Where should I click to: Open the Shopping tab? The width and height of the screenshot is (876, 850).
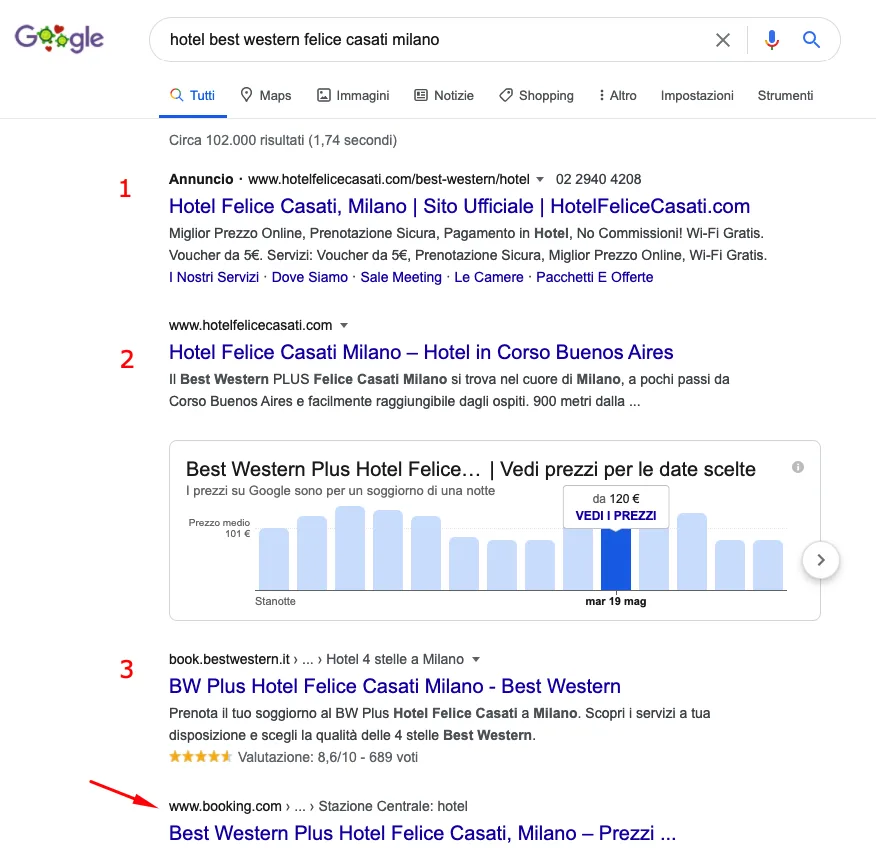[x=536, y=96]
